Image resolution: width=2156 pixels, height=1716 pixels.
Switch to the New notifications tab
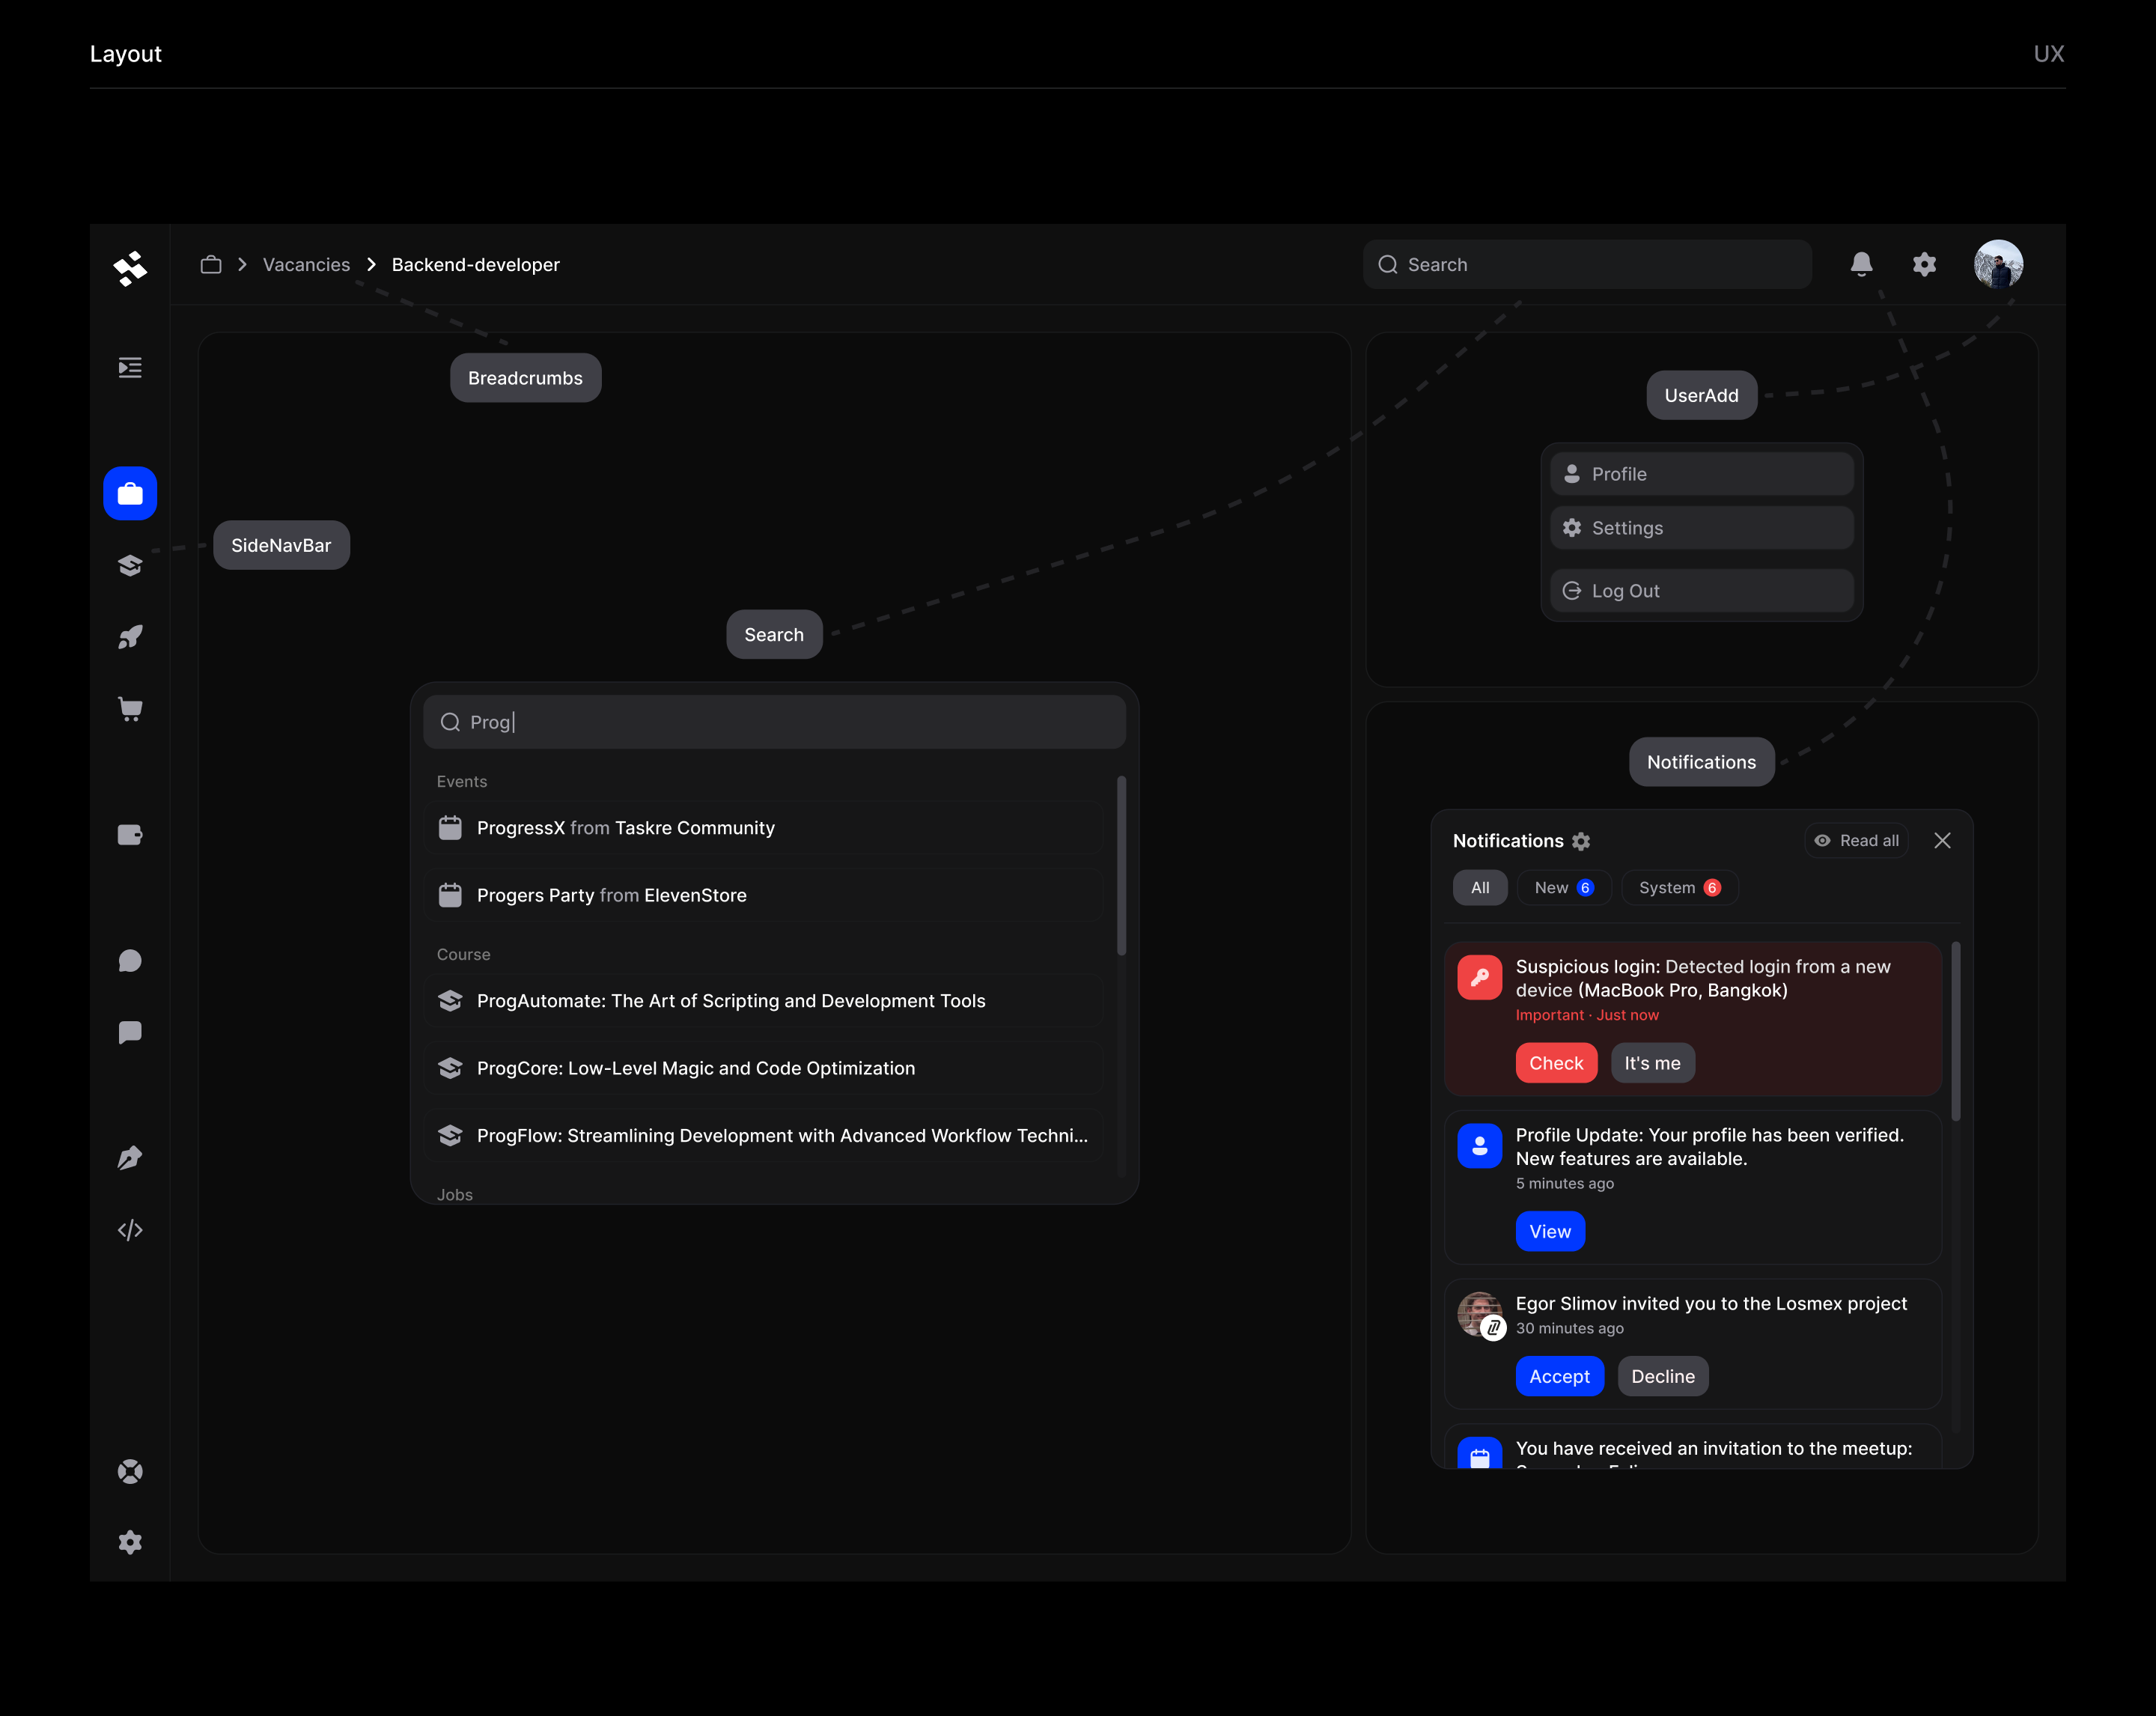(x=1563, y=887)
